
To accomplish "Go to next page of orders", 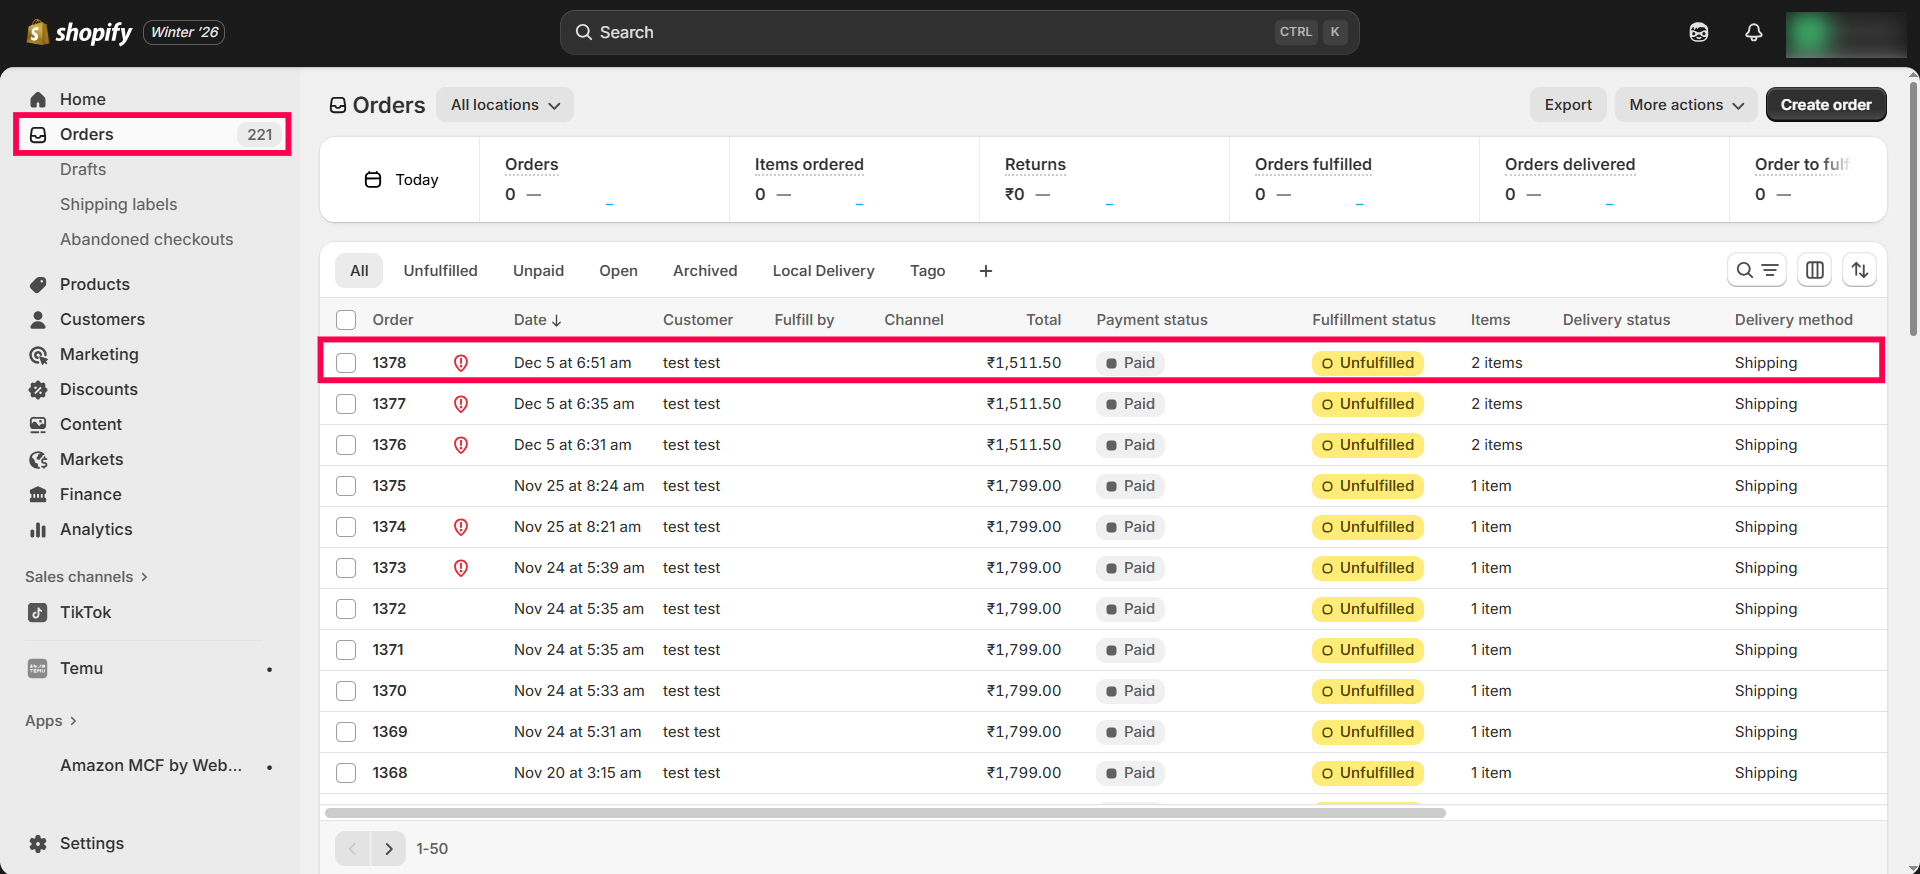I will 388,849.
